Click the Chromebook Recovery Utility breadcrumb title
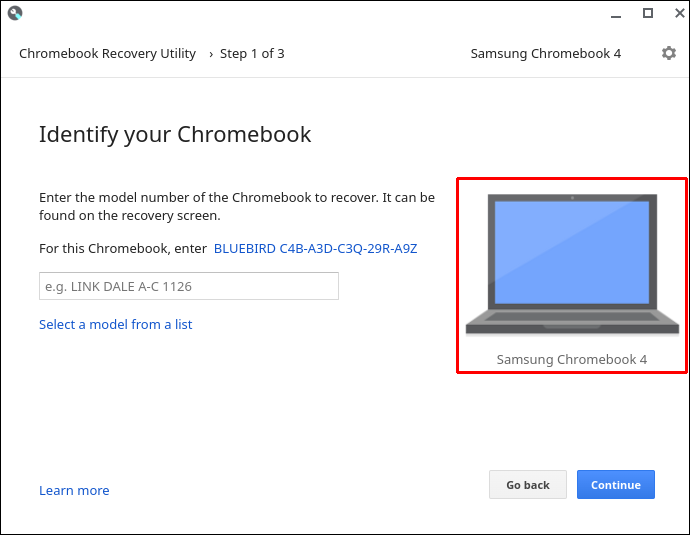Image resolution: width=690 pixels, height=535 pixels. tap(107, 54)
